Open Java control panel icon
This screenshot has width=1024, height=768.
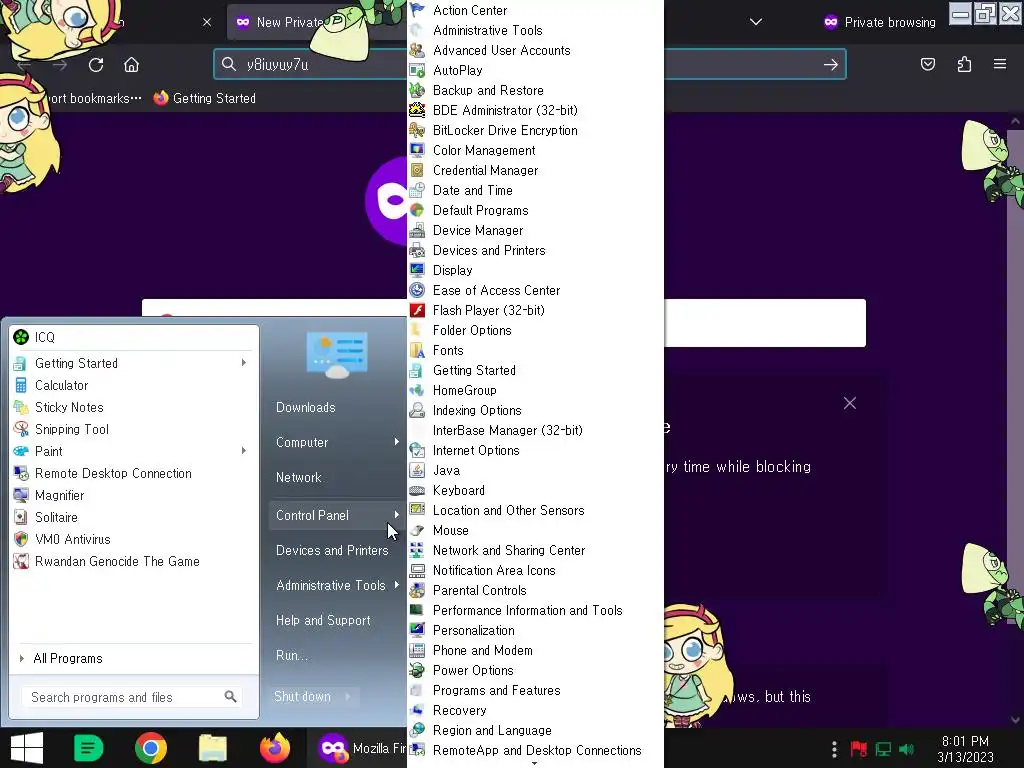[x=417, y=470]
